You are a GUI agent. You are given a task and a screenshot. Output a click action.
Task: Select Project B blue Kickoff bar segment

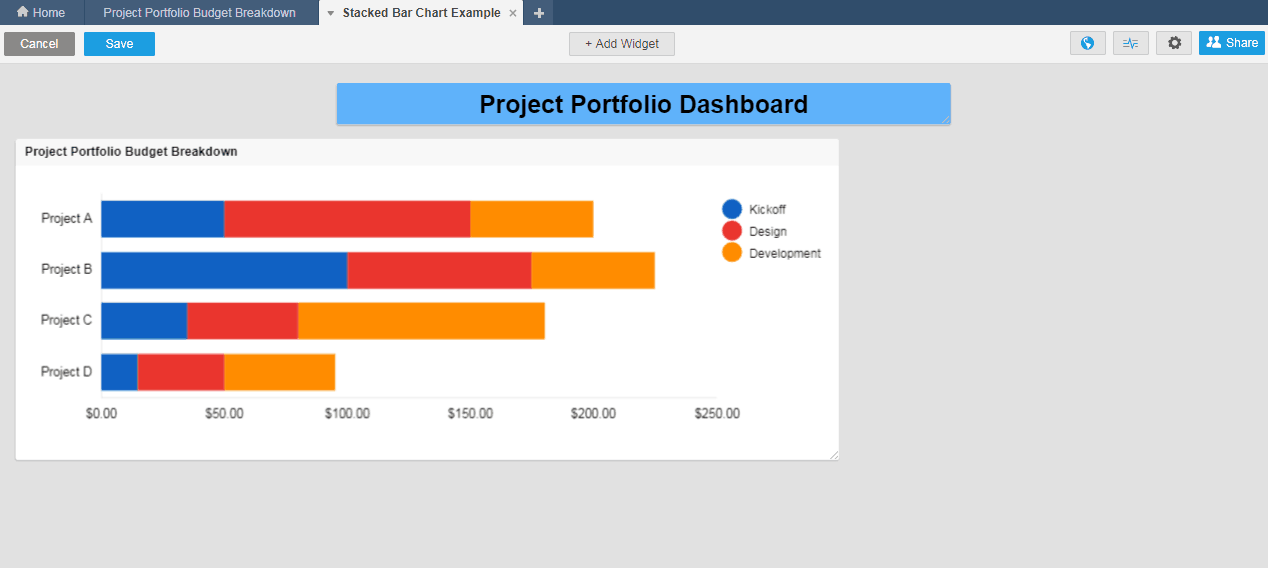pyautogui.click(x=223, y=270)
